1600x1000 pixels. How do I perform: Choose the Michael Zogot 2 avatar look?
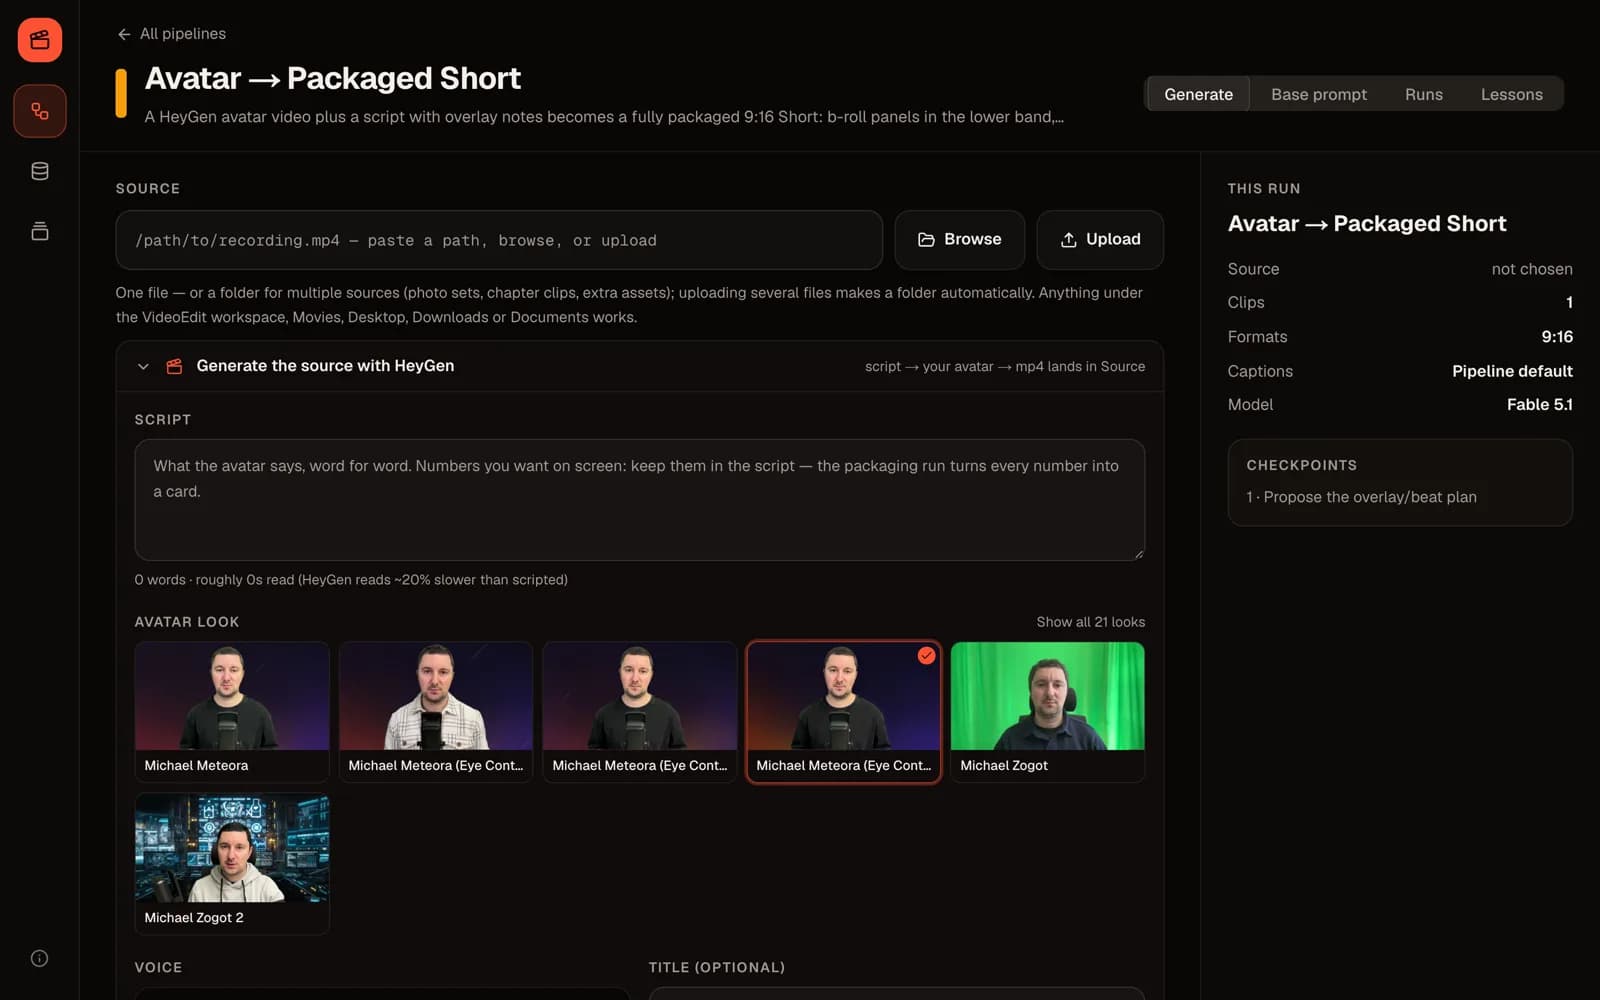[232, 864]
